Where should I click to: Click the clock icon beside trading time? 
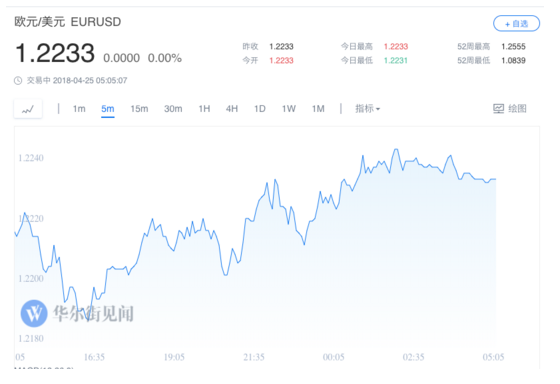[x=18, y=81]
